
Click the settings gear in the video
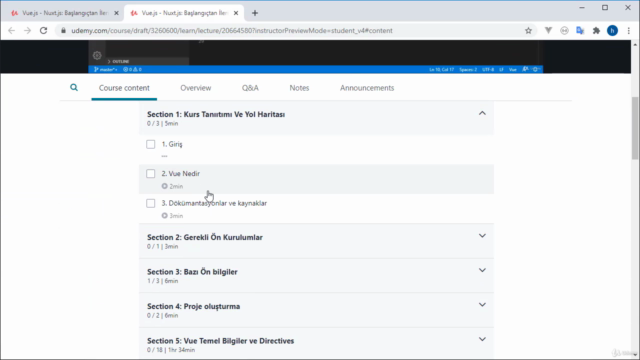(x=97, y=55)
